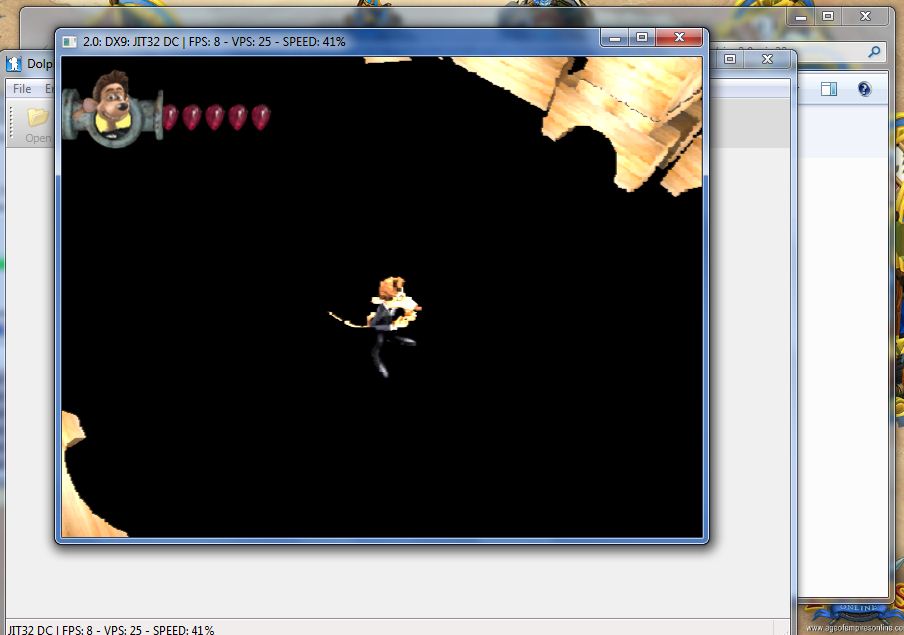Click the "2.0: DX9: JIT32 DC" title of the game window
Screen dimensions: 904x635
[131, 42]
